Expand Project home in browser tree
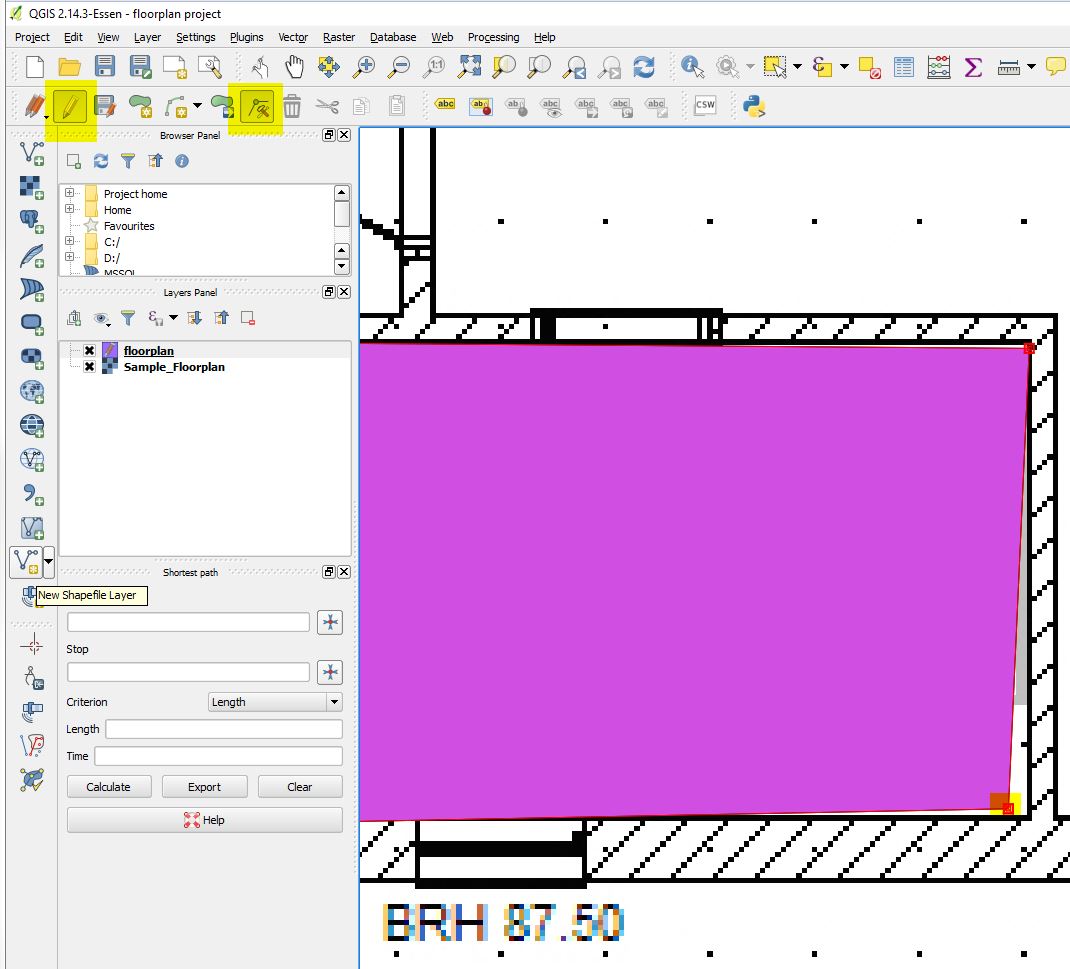The image size is (1070, 969). [x=70, y=193]
